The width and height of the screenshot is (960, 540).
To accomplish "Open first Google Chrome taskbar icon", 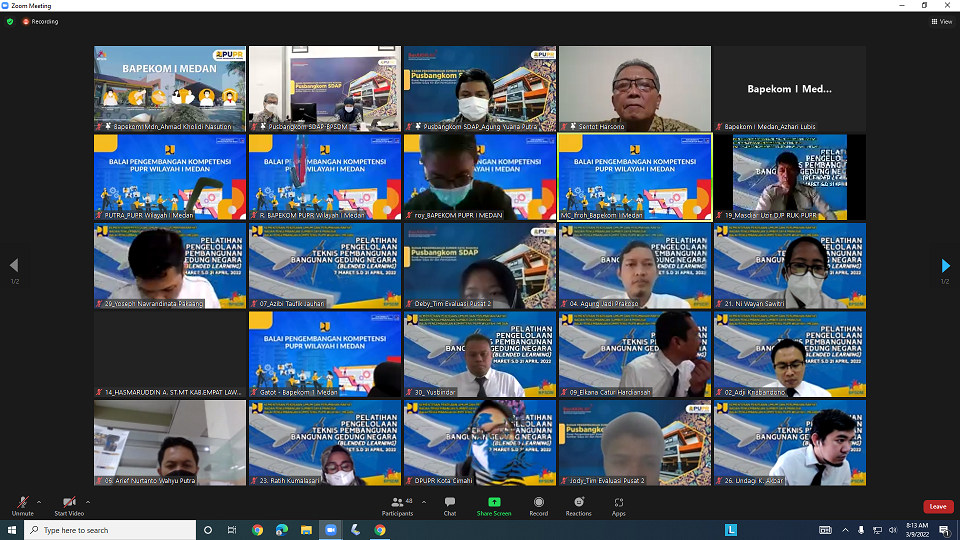I will [257, 530].
